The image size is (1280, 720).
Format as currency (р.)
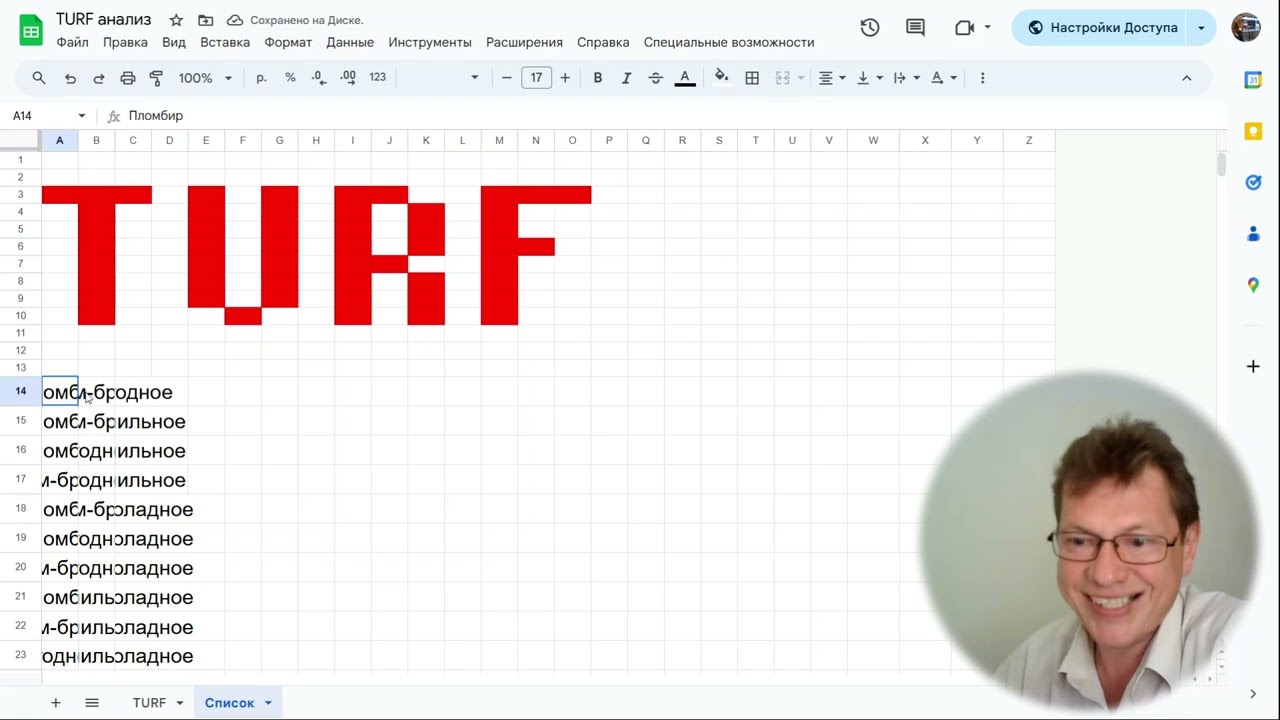coord(262,77)
